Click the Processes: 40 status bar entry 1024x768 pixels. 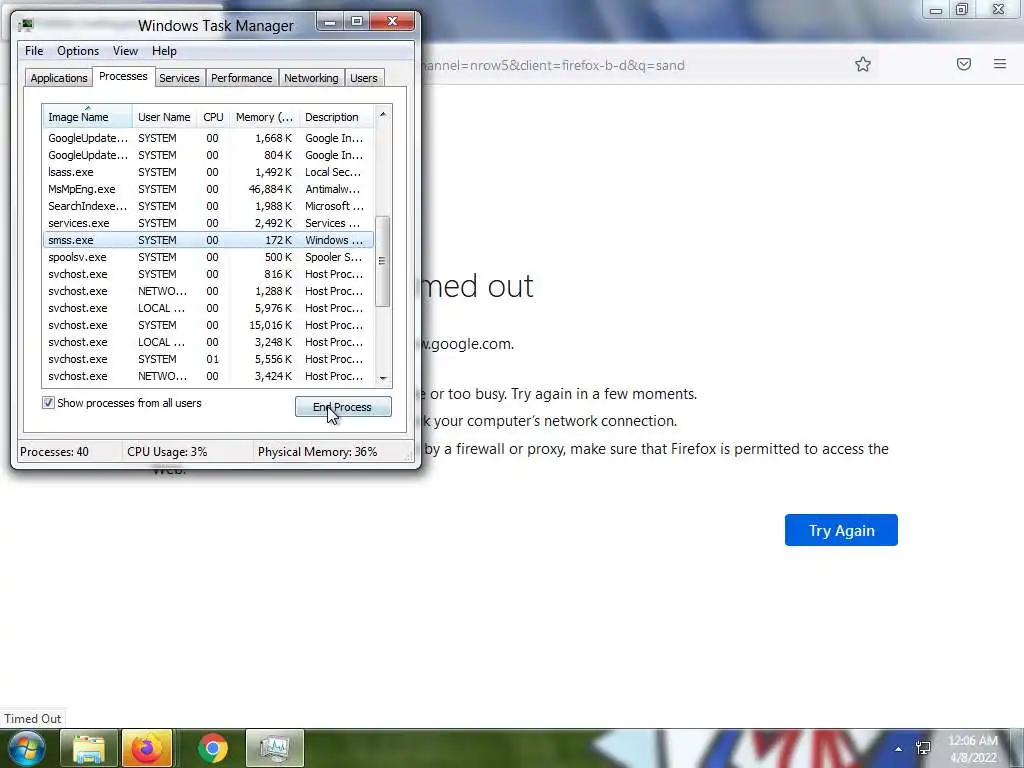coord(54,451)
